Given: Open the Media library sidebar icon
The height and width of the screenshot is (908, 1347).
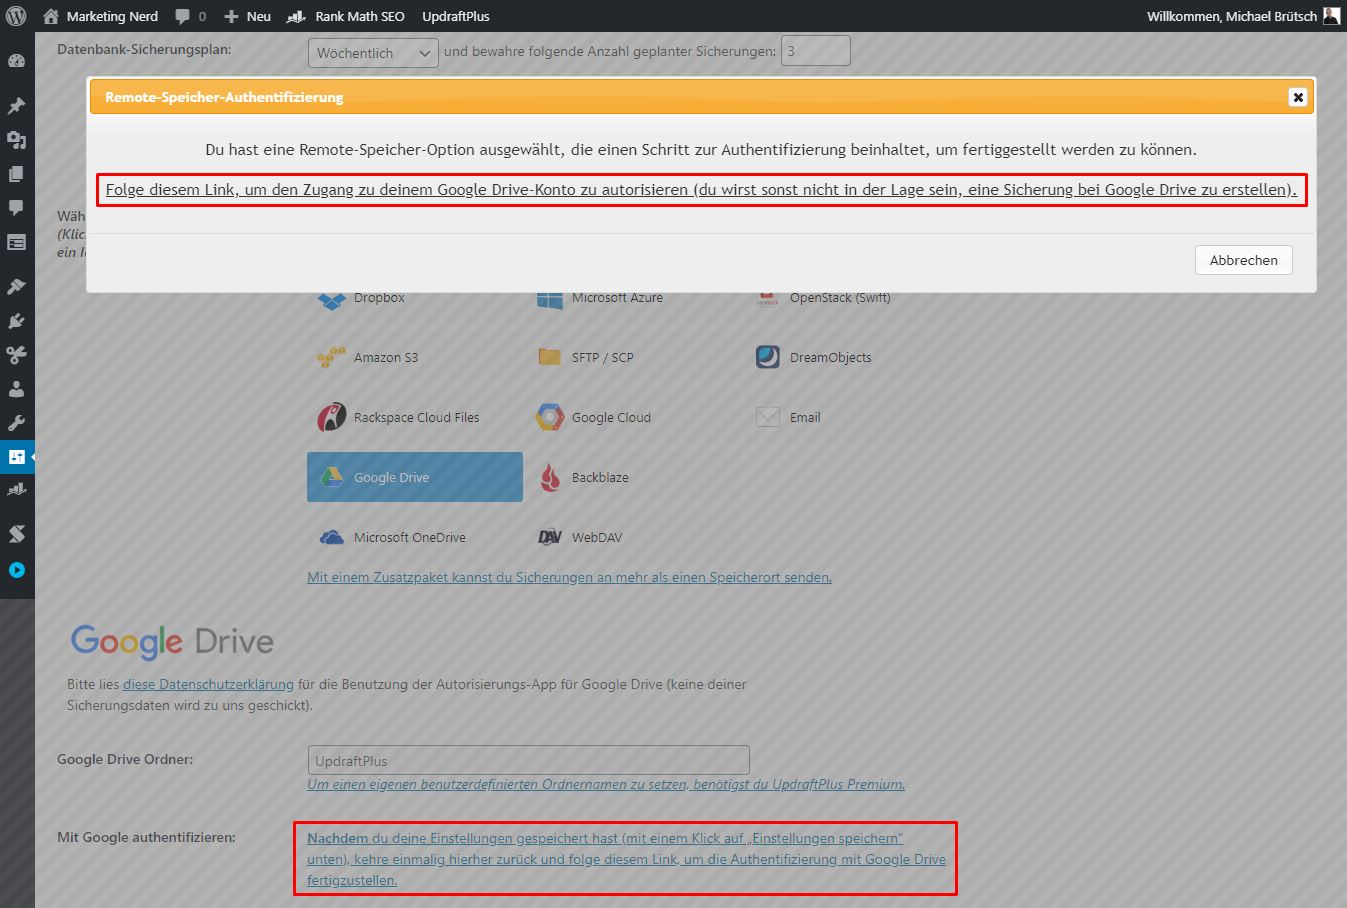Looking at the screenshot, I should pyautogui.click(x=16, y=140).
